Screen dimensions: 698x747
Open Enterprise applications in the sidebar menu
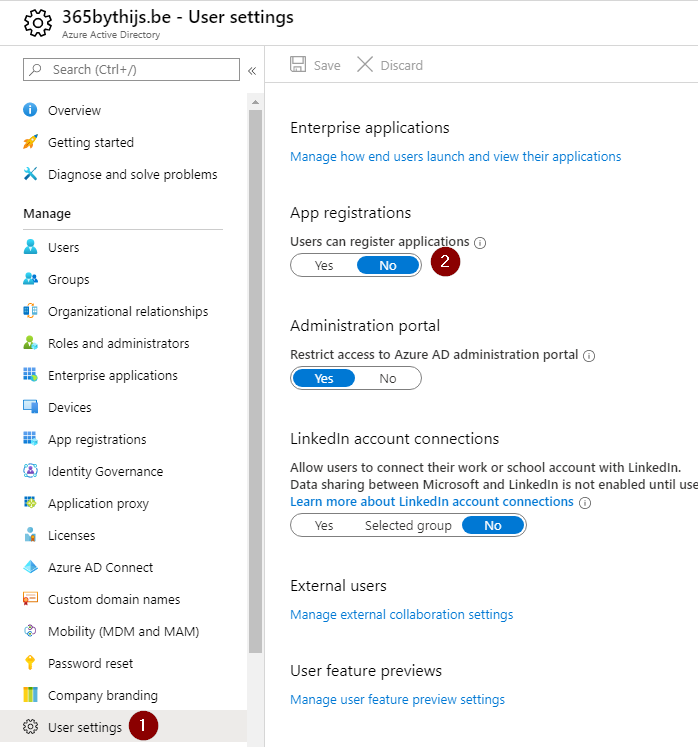[x=112, y=375]
